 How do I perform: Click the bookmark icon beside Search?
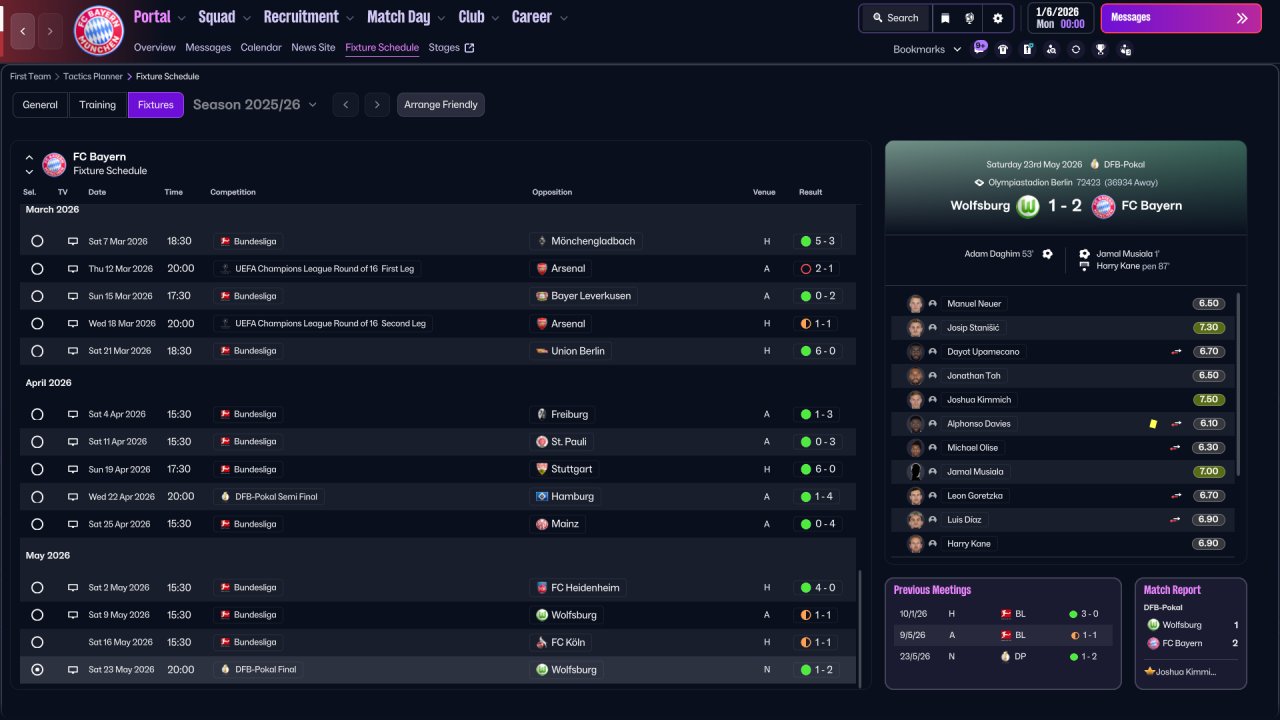point(945,18)
